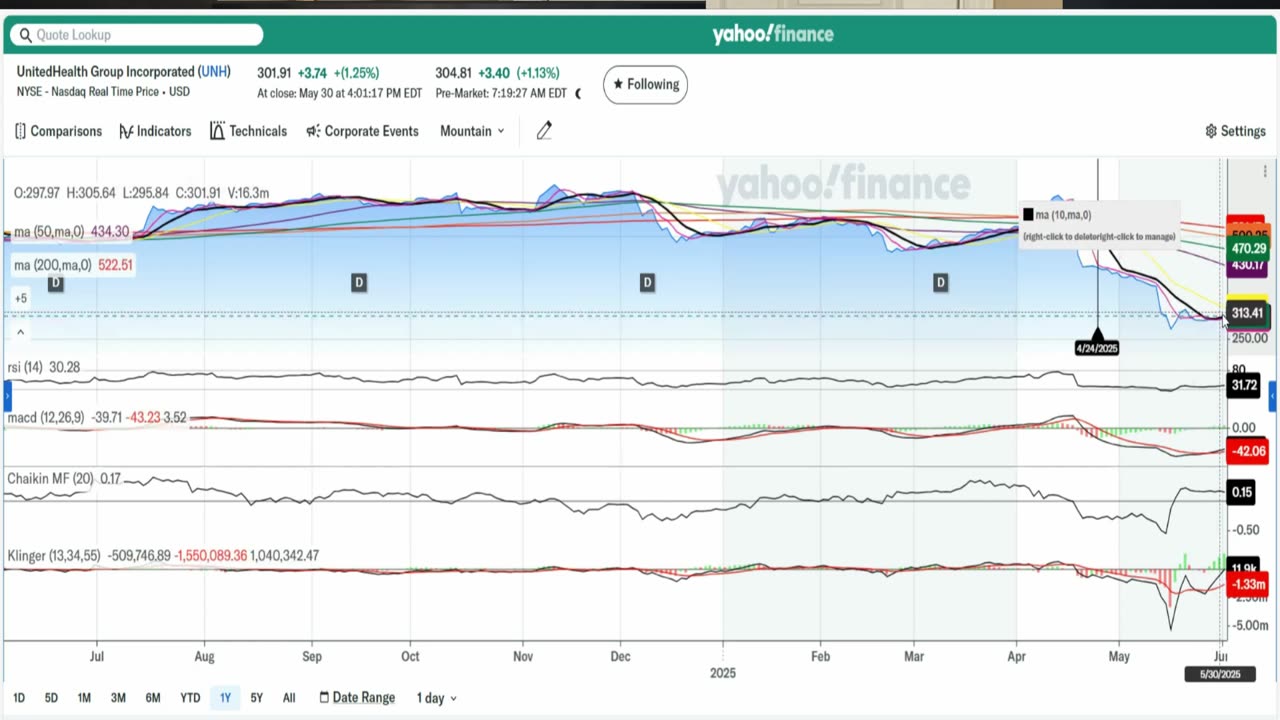Open the Indicators menu
This screenshot has width=1280, height=720.
tap(155, 131)
